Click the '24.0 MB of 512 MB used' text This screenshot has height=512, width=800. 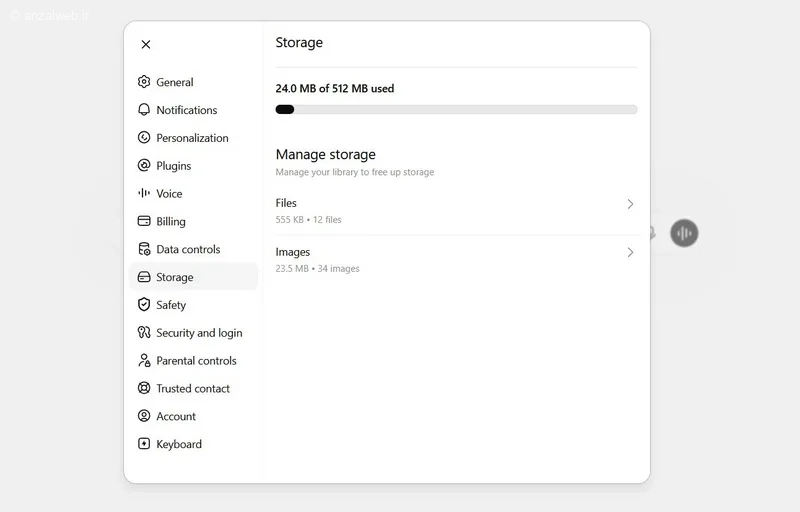pos(335,88)
